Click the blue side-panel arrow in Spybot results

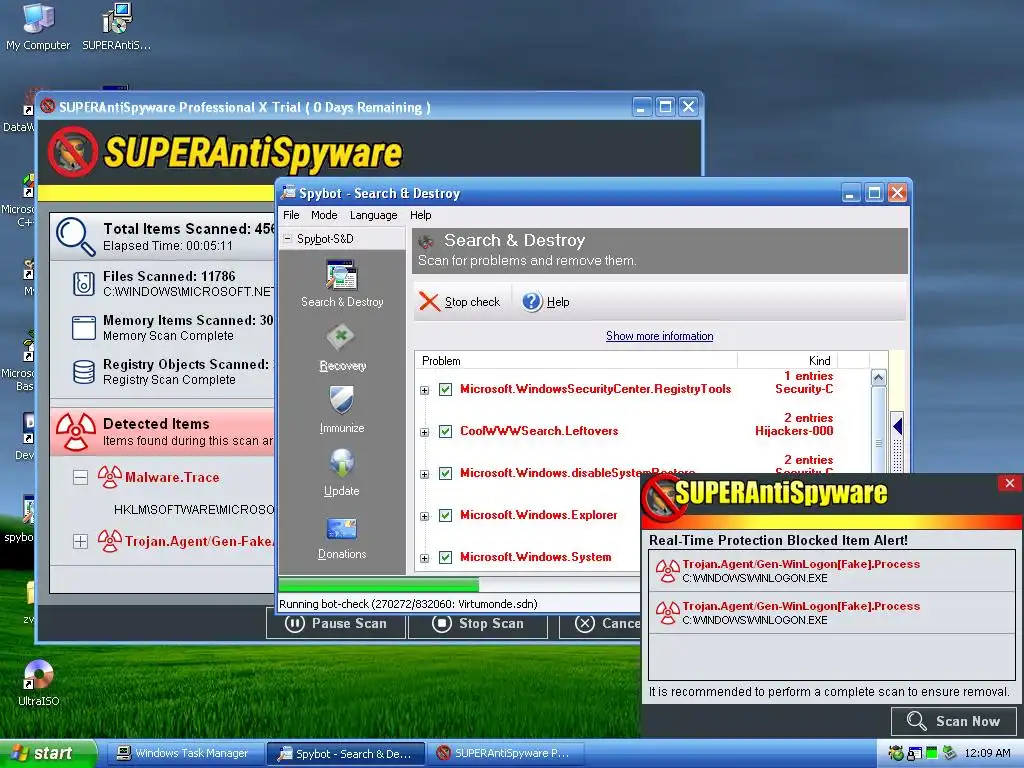[x=897, y=426]
